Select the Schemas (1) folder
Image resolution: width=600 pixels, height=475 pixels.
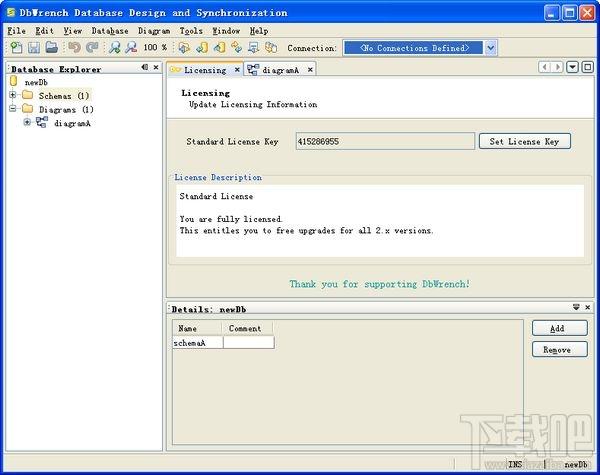[x=64, y=95]
